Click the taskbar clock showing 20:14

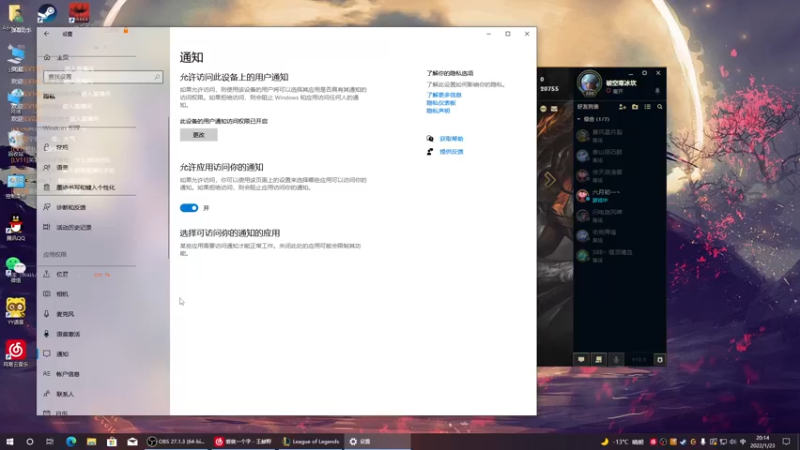[762, 441]
